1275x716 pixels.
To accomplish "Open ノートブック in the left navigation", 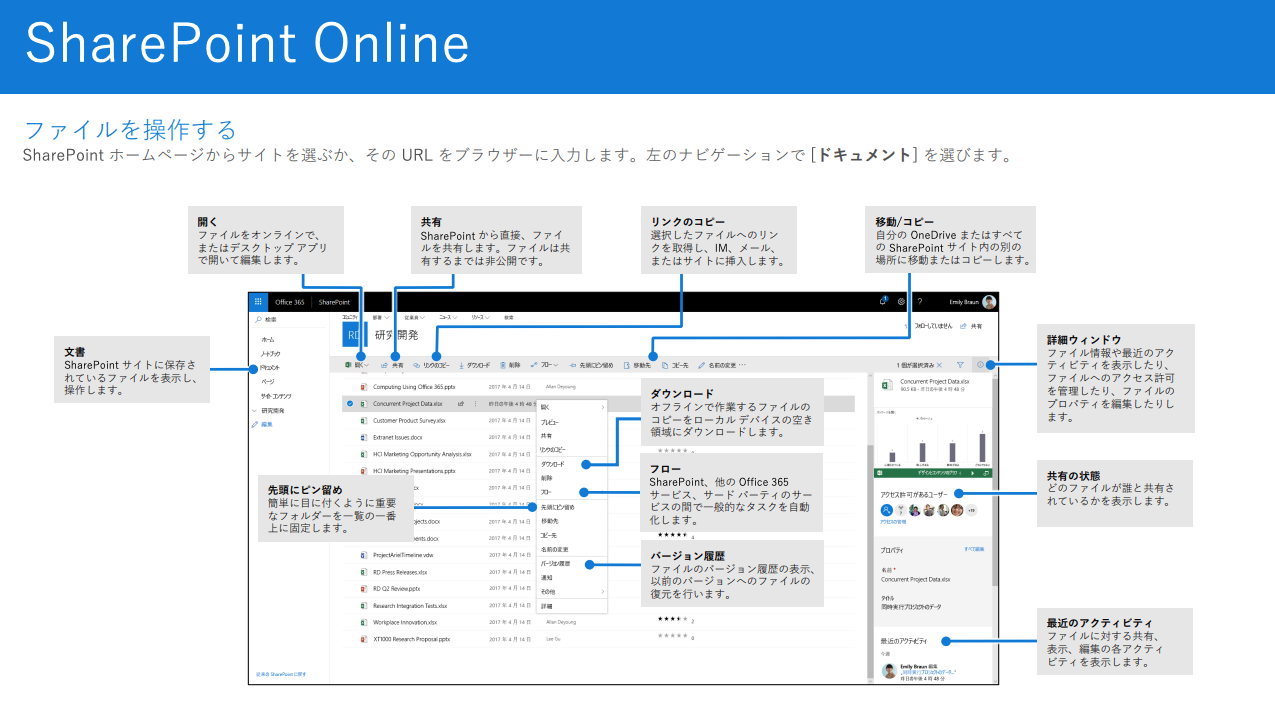I will (272, 354).
